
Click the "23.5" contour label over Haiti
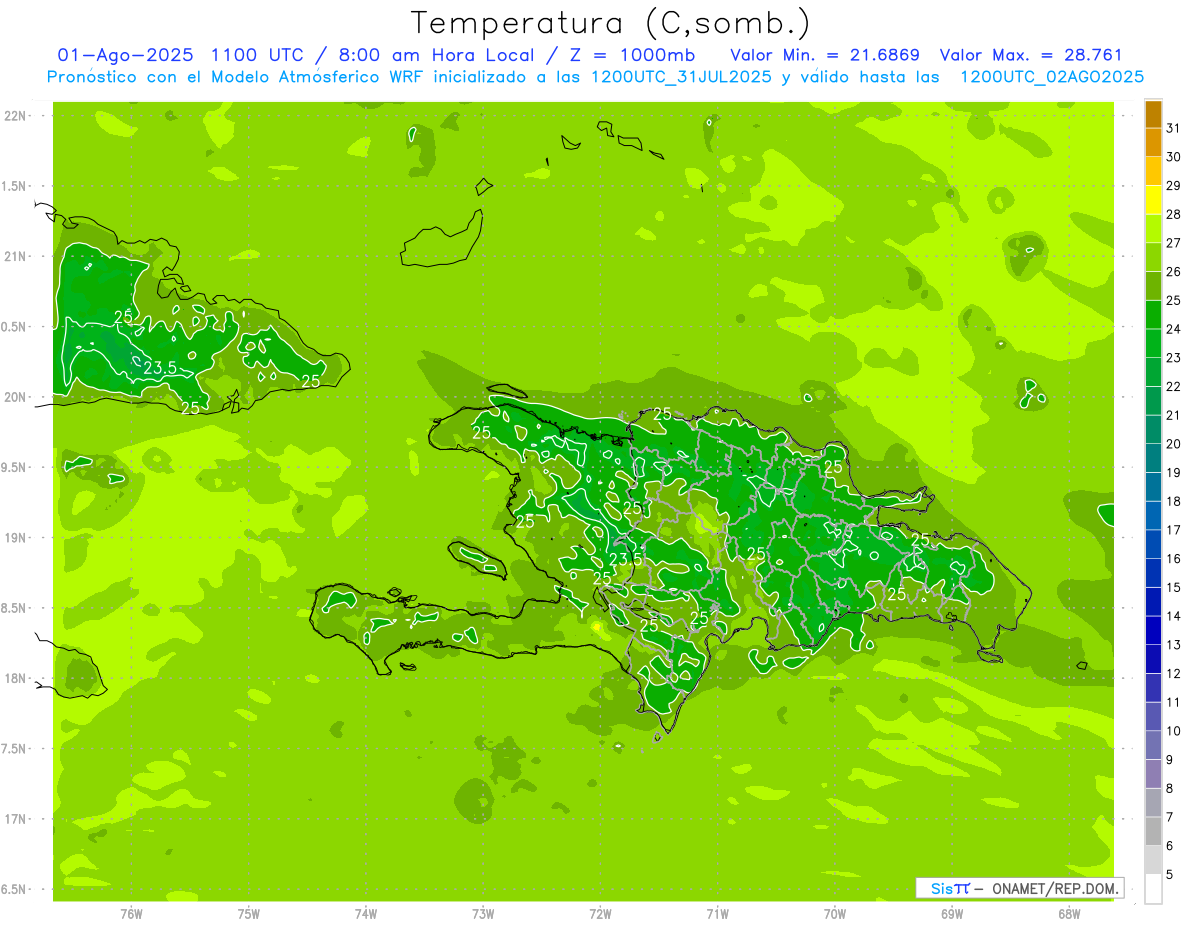tap(626, 559)
